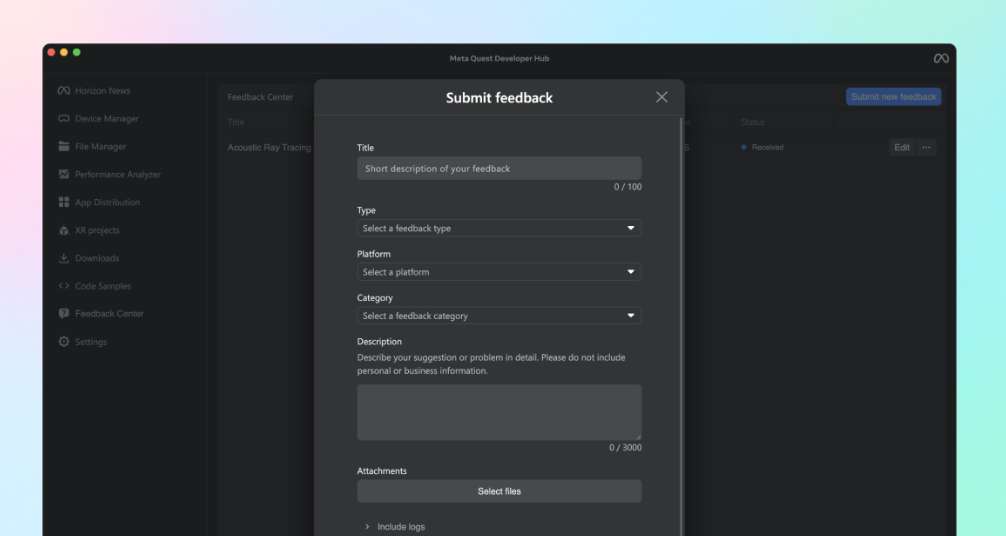Open the Feedback Center sidebar item
1006x536 pixels.
click(x=108, y=314)
